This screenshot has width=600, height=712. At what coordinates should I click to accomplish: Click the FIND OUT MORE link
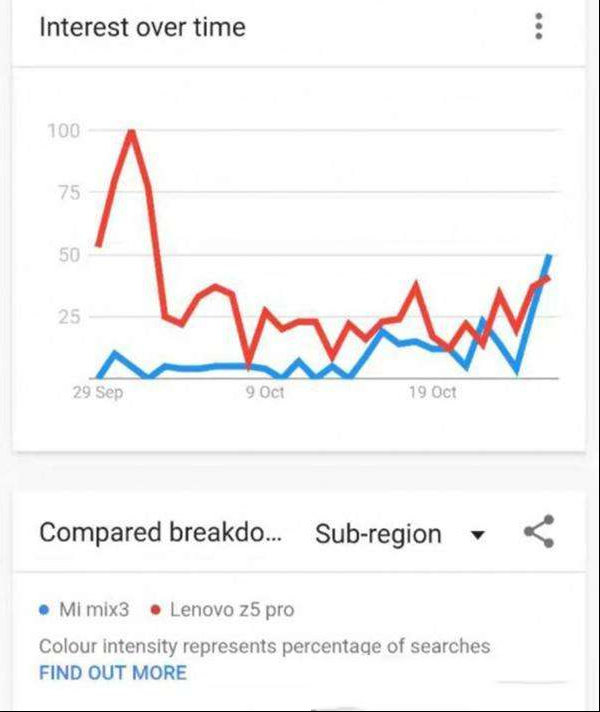[113, 673]
